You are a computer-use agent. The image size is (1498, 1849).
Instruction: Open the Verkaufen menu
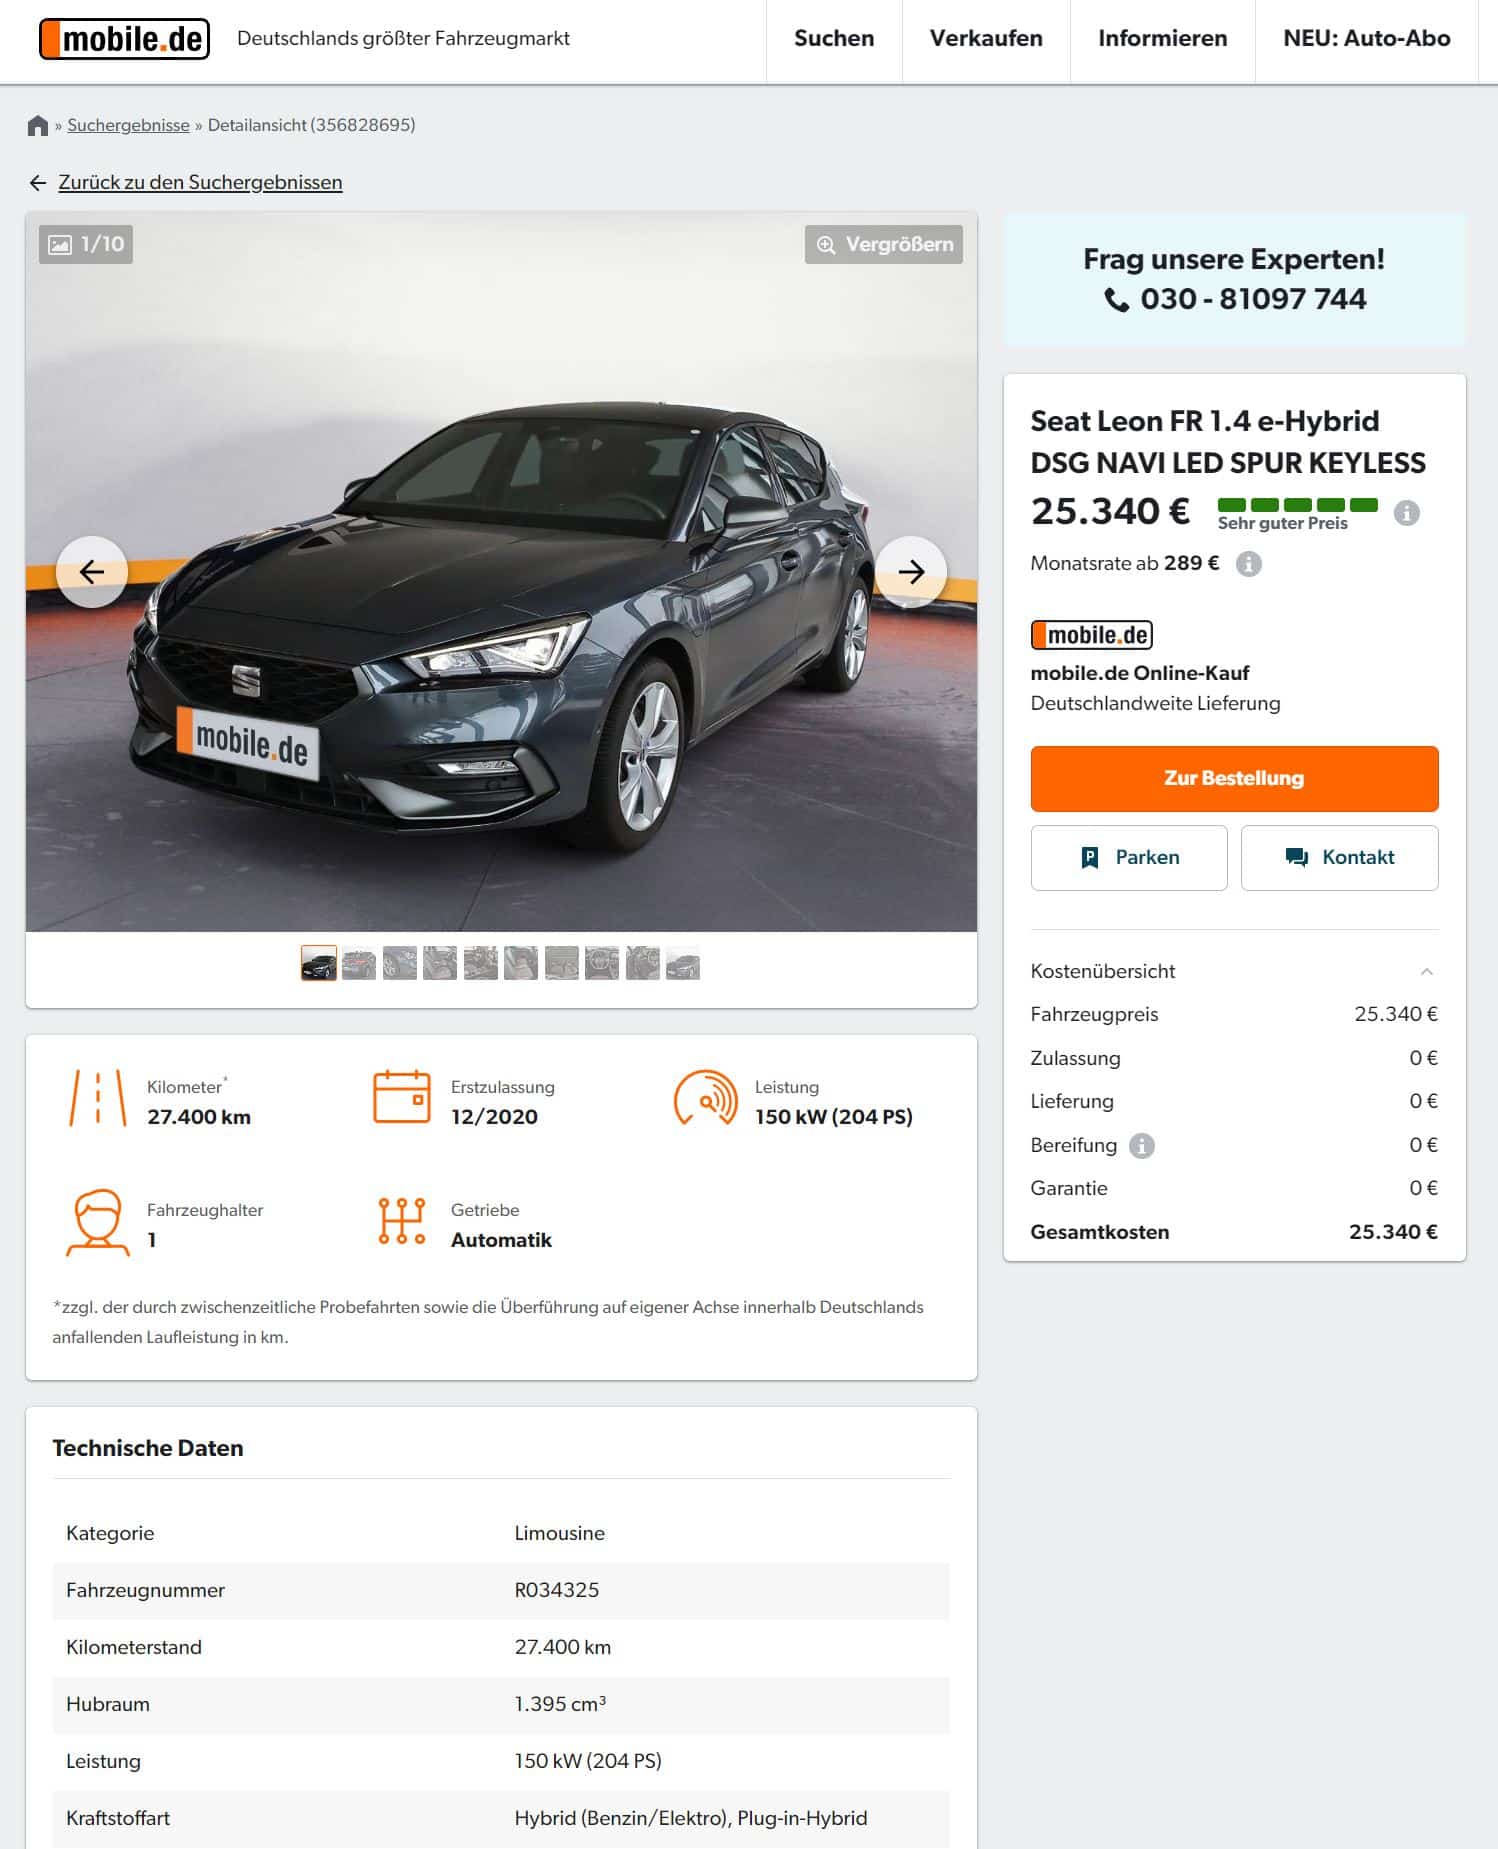(x=986, y=39)
